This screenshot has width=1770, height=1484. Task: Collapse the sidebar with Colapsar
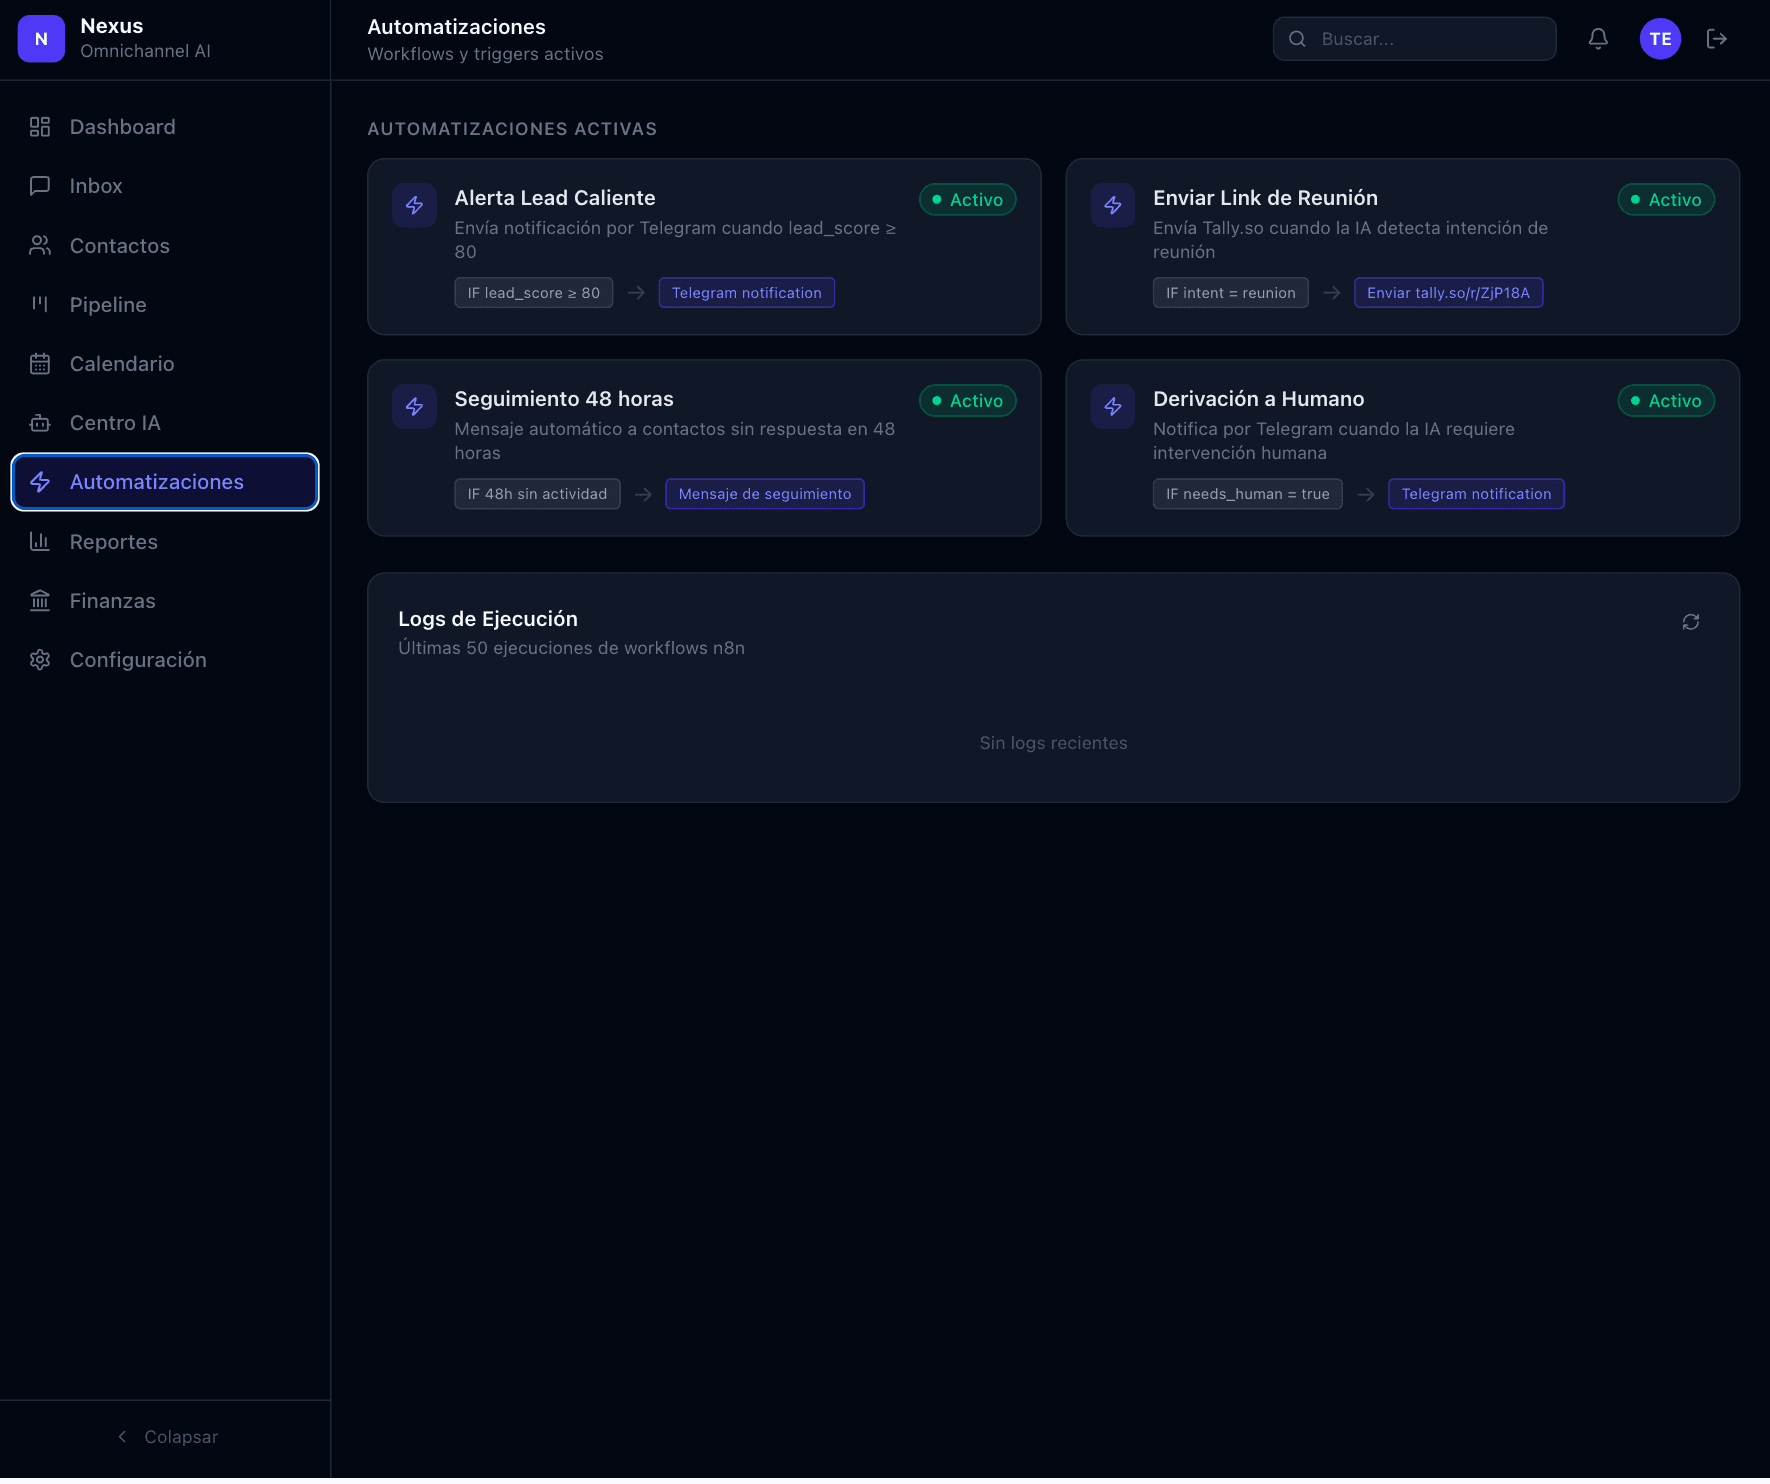pos(166,1437)
